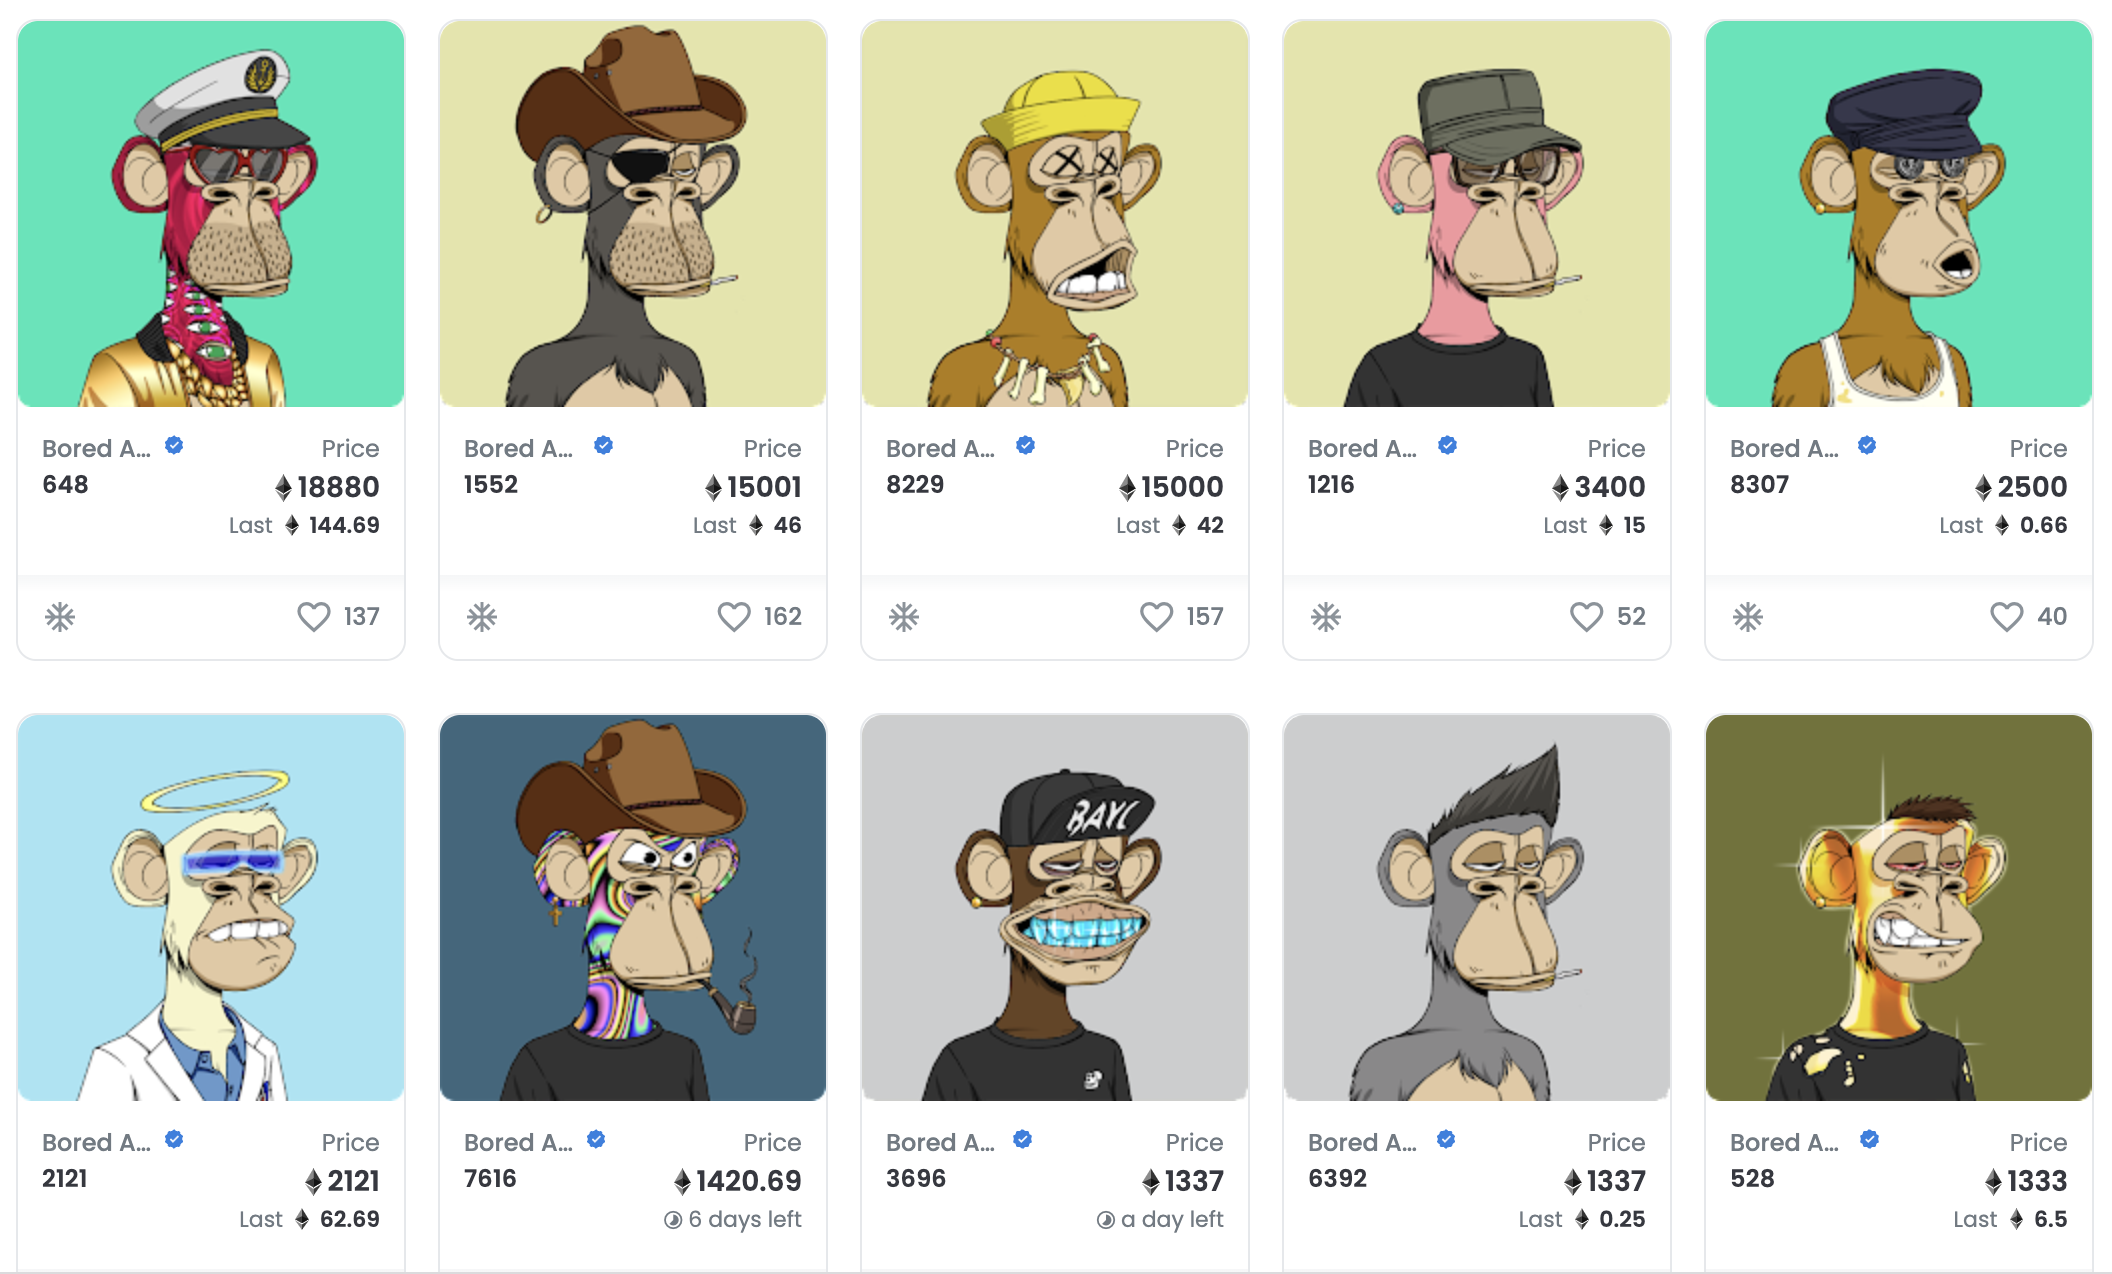Favorite Bored Ape 648 with heart icon

click(313, 616)
